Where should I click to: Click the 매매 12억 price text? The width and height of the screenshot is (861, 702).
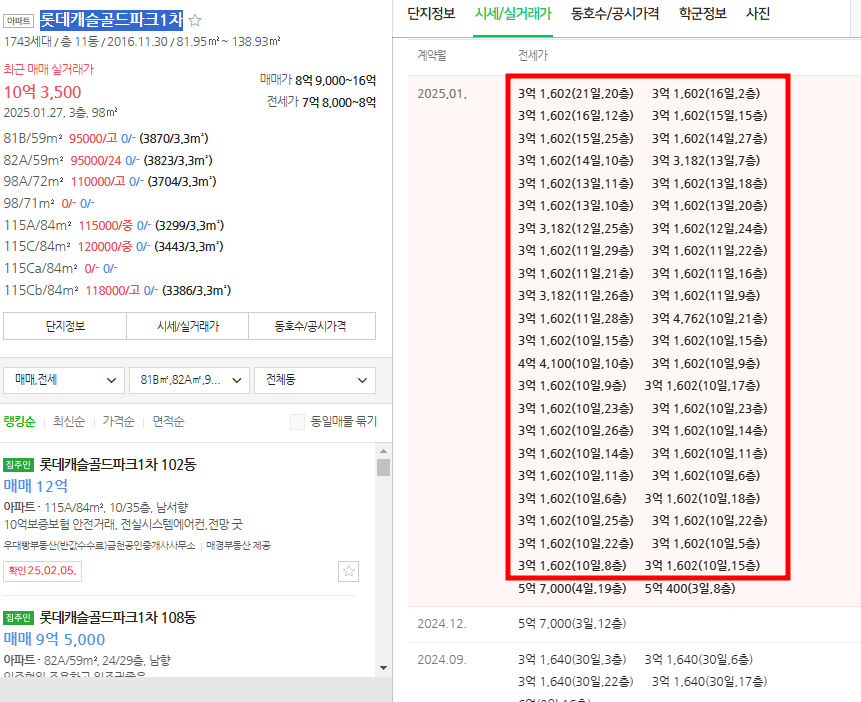click(x=36, y=486)
